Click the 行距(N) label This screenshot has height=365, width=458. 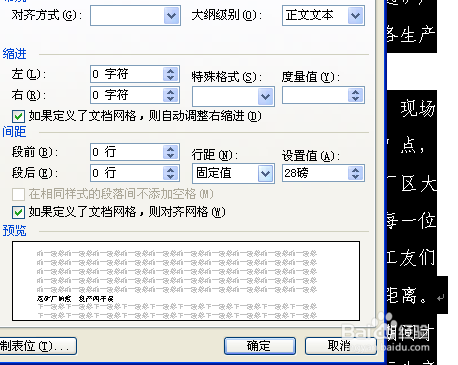(x=215, y=155)
